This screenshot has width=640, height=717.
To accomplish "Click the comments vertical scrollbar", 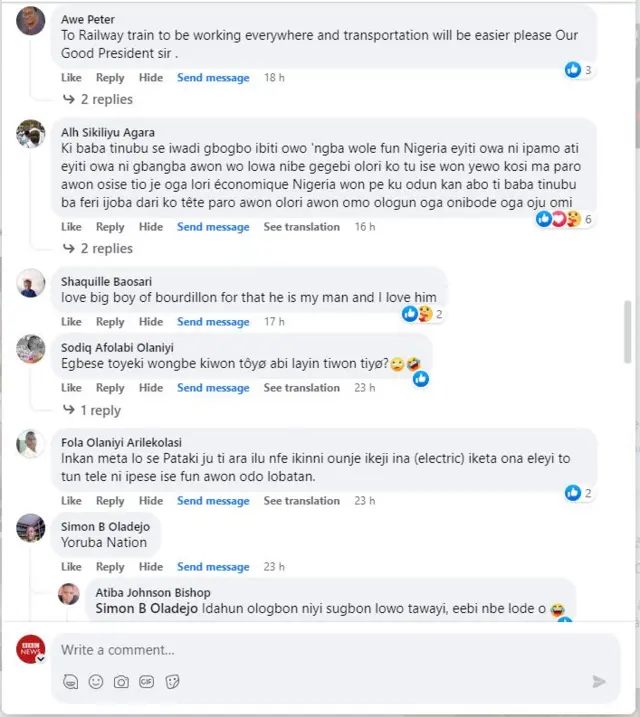I will [629, 330].
